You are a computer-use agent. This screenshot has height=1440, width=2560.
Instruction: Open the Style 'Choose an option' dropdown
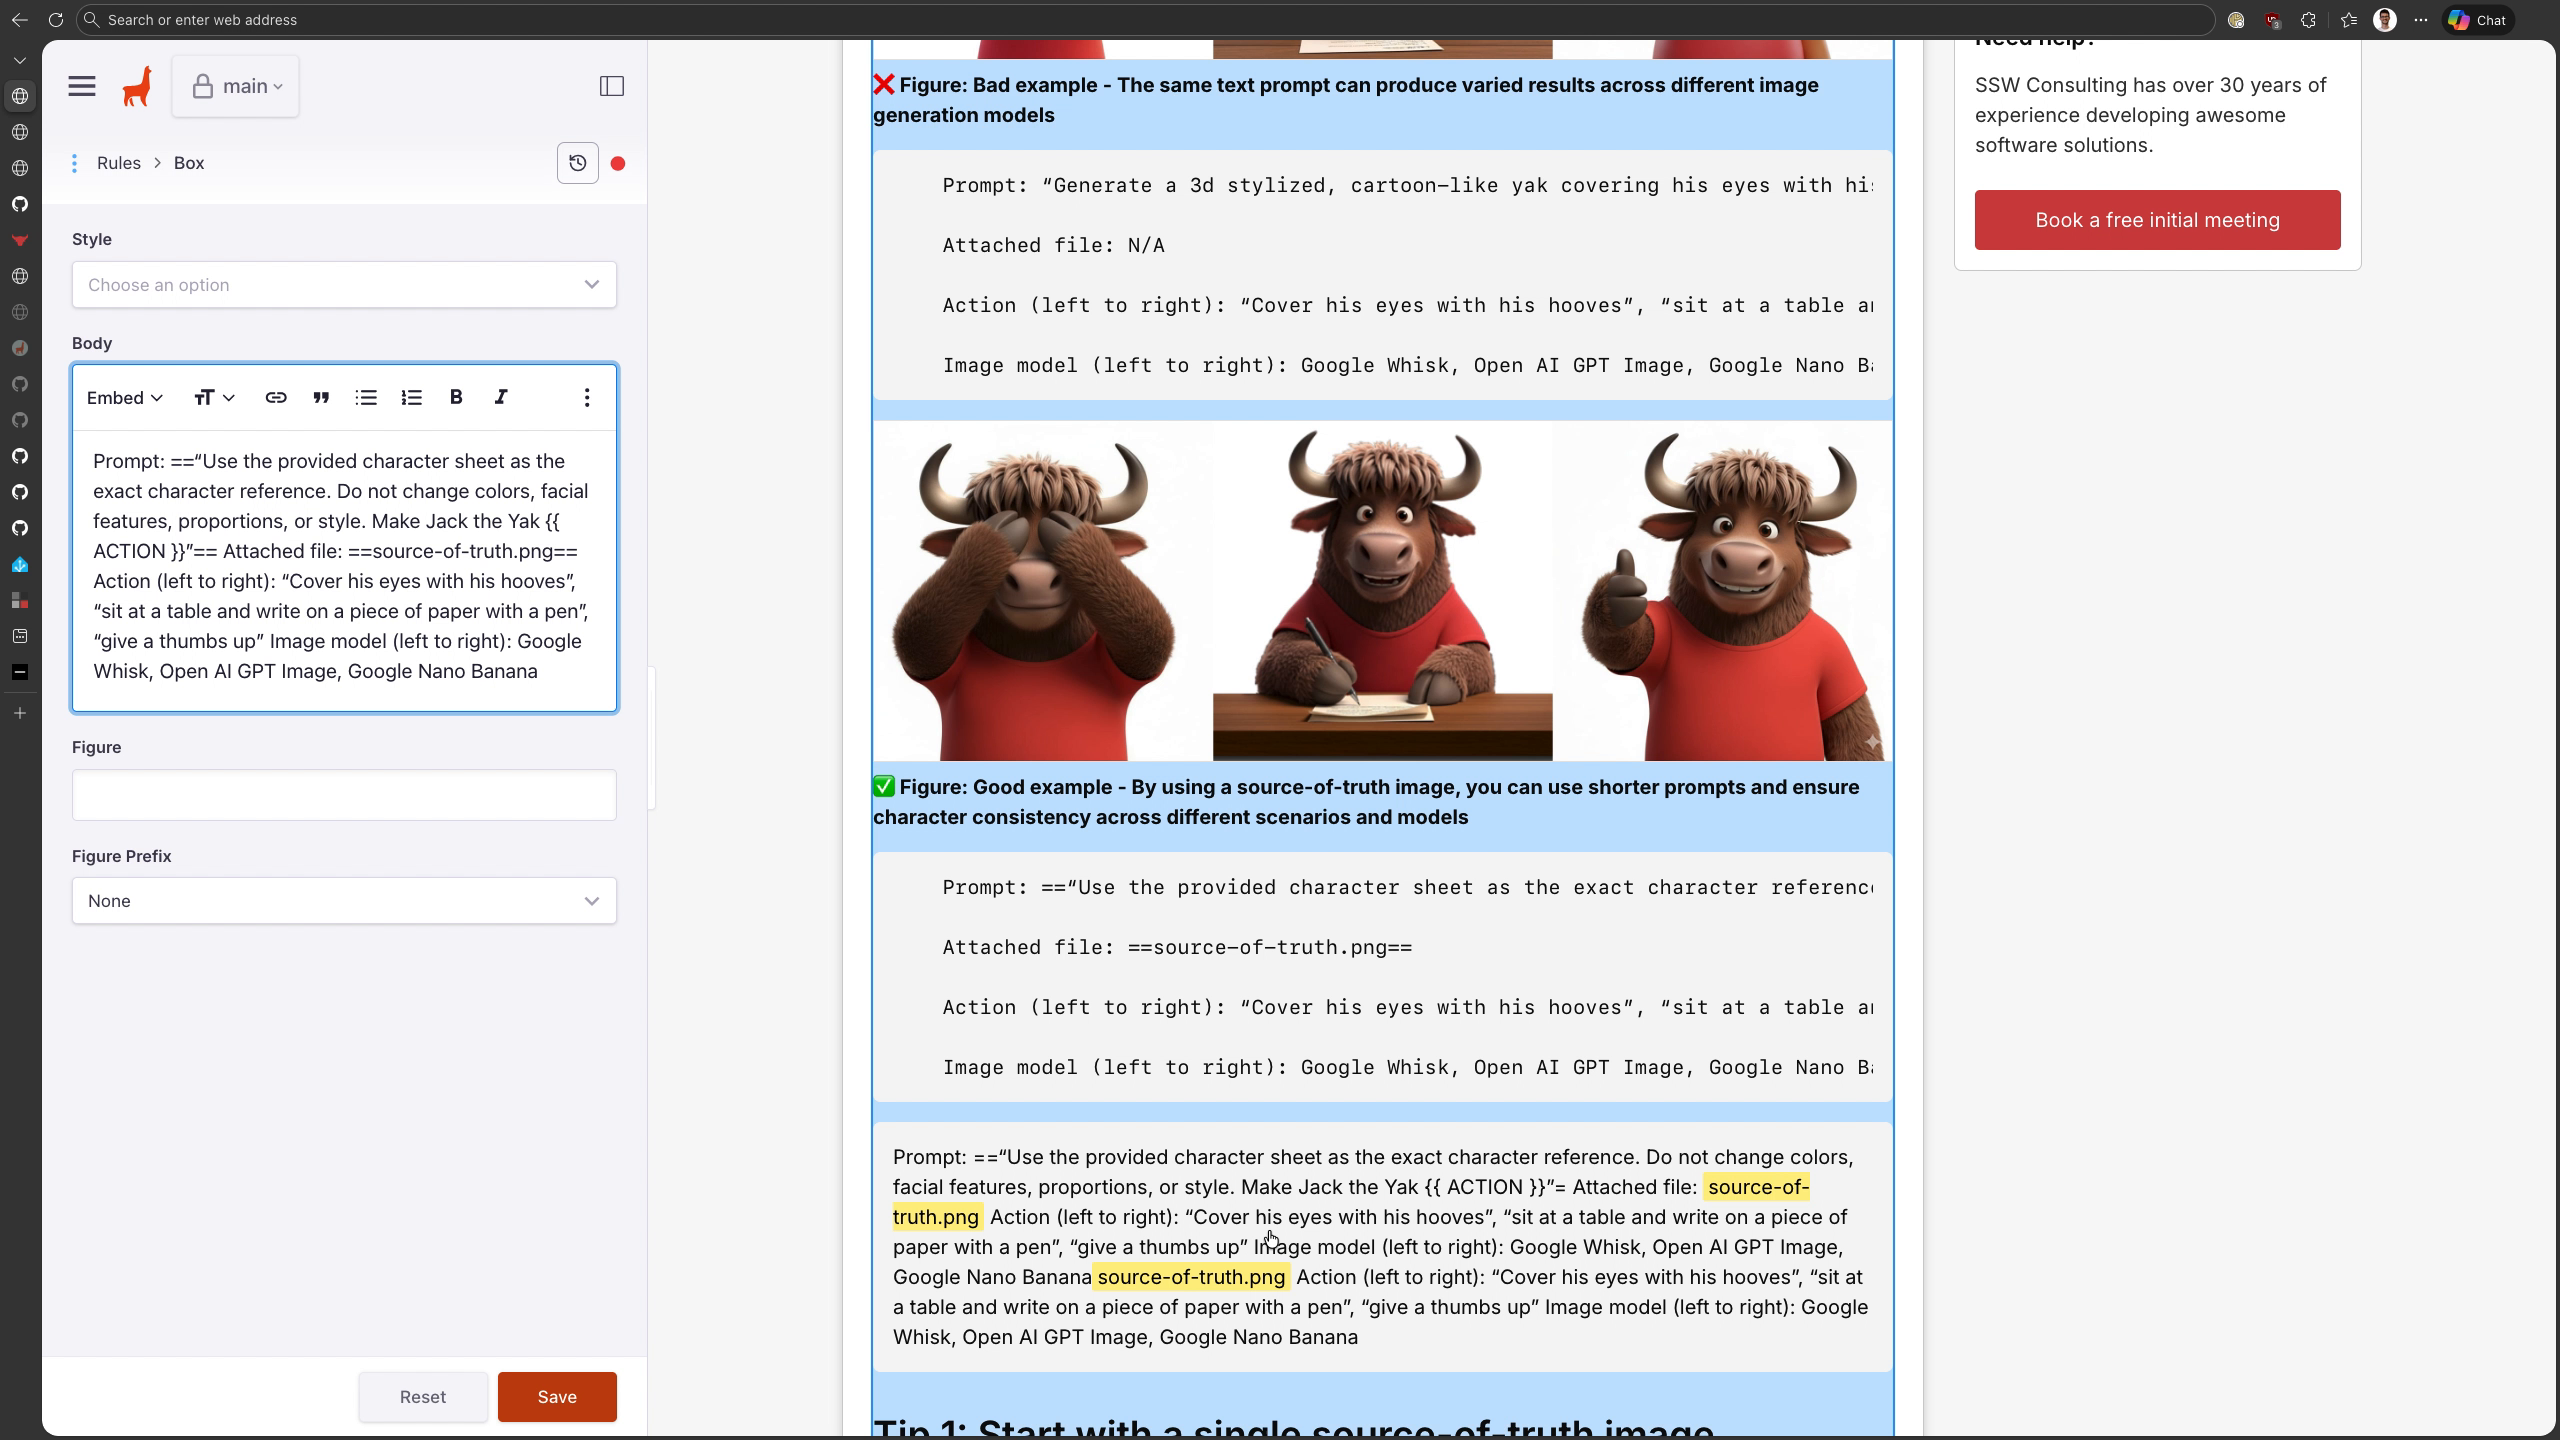coord(344,285)
